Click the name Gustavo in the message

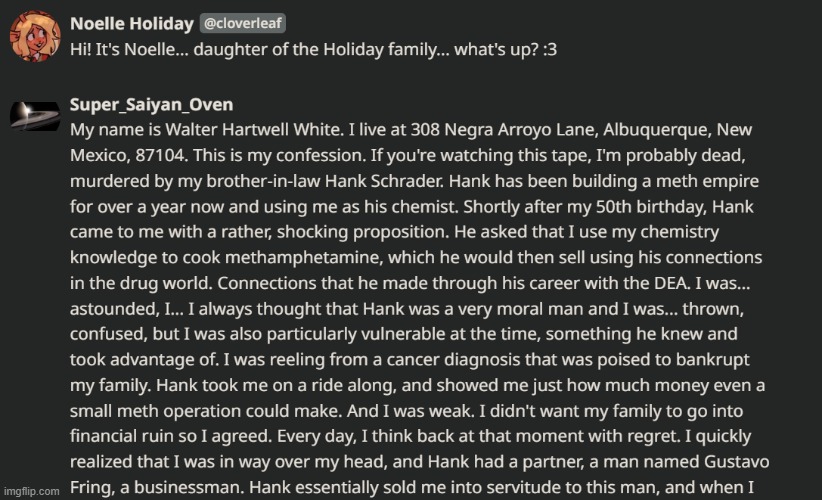pos(737,462)
